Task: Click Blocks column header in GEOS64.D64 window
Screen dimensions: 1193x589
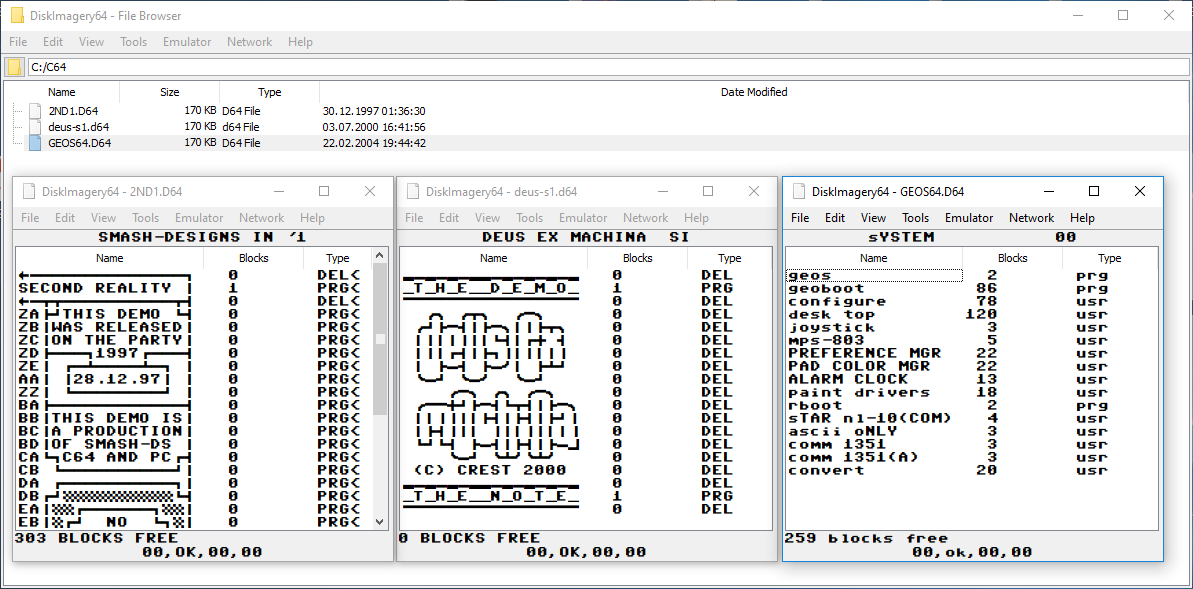Action: [1012, 258]
